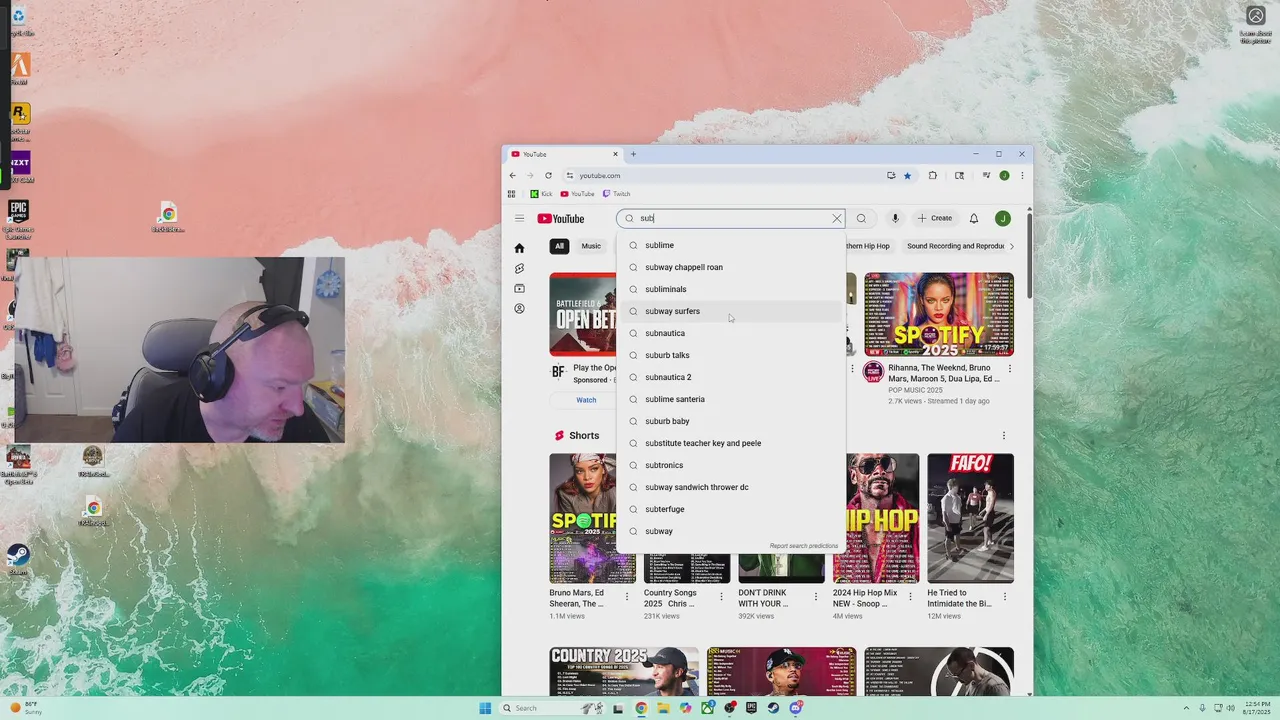Click Report search predictions link
The width and height of the screenshot is (1280, 720).
(804, 546)
